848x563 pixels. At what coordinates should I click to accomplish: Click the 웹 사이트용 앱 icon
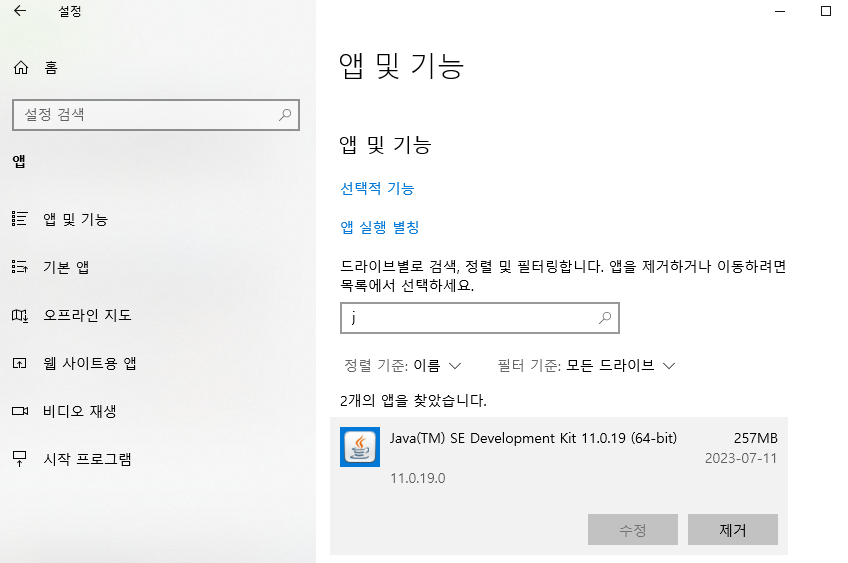(x=19, y=363)
